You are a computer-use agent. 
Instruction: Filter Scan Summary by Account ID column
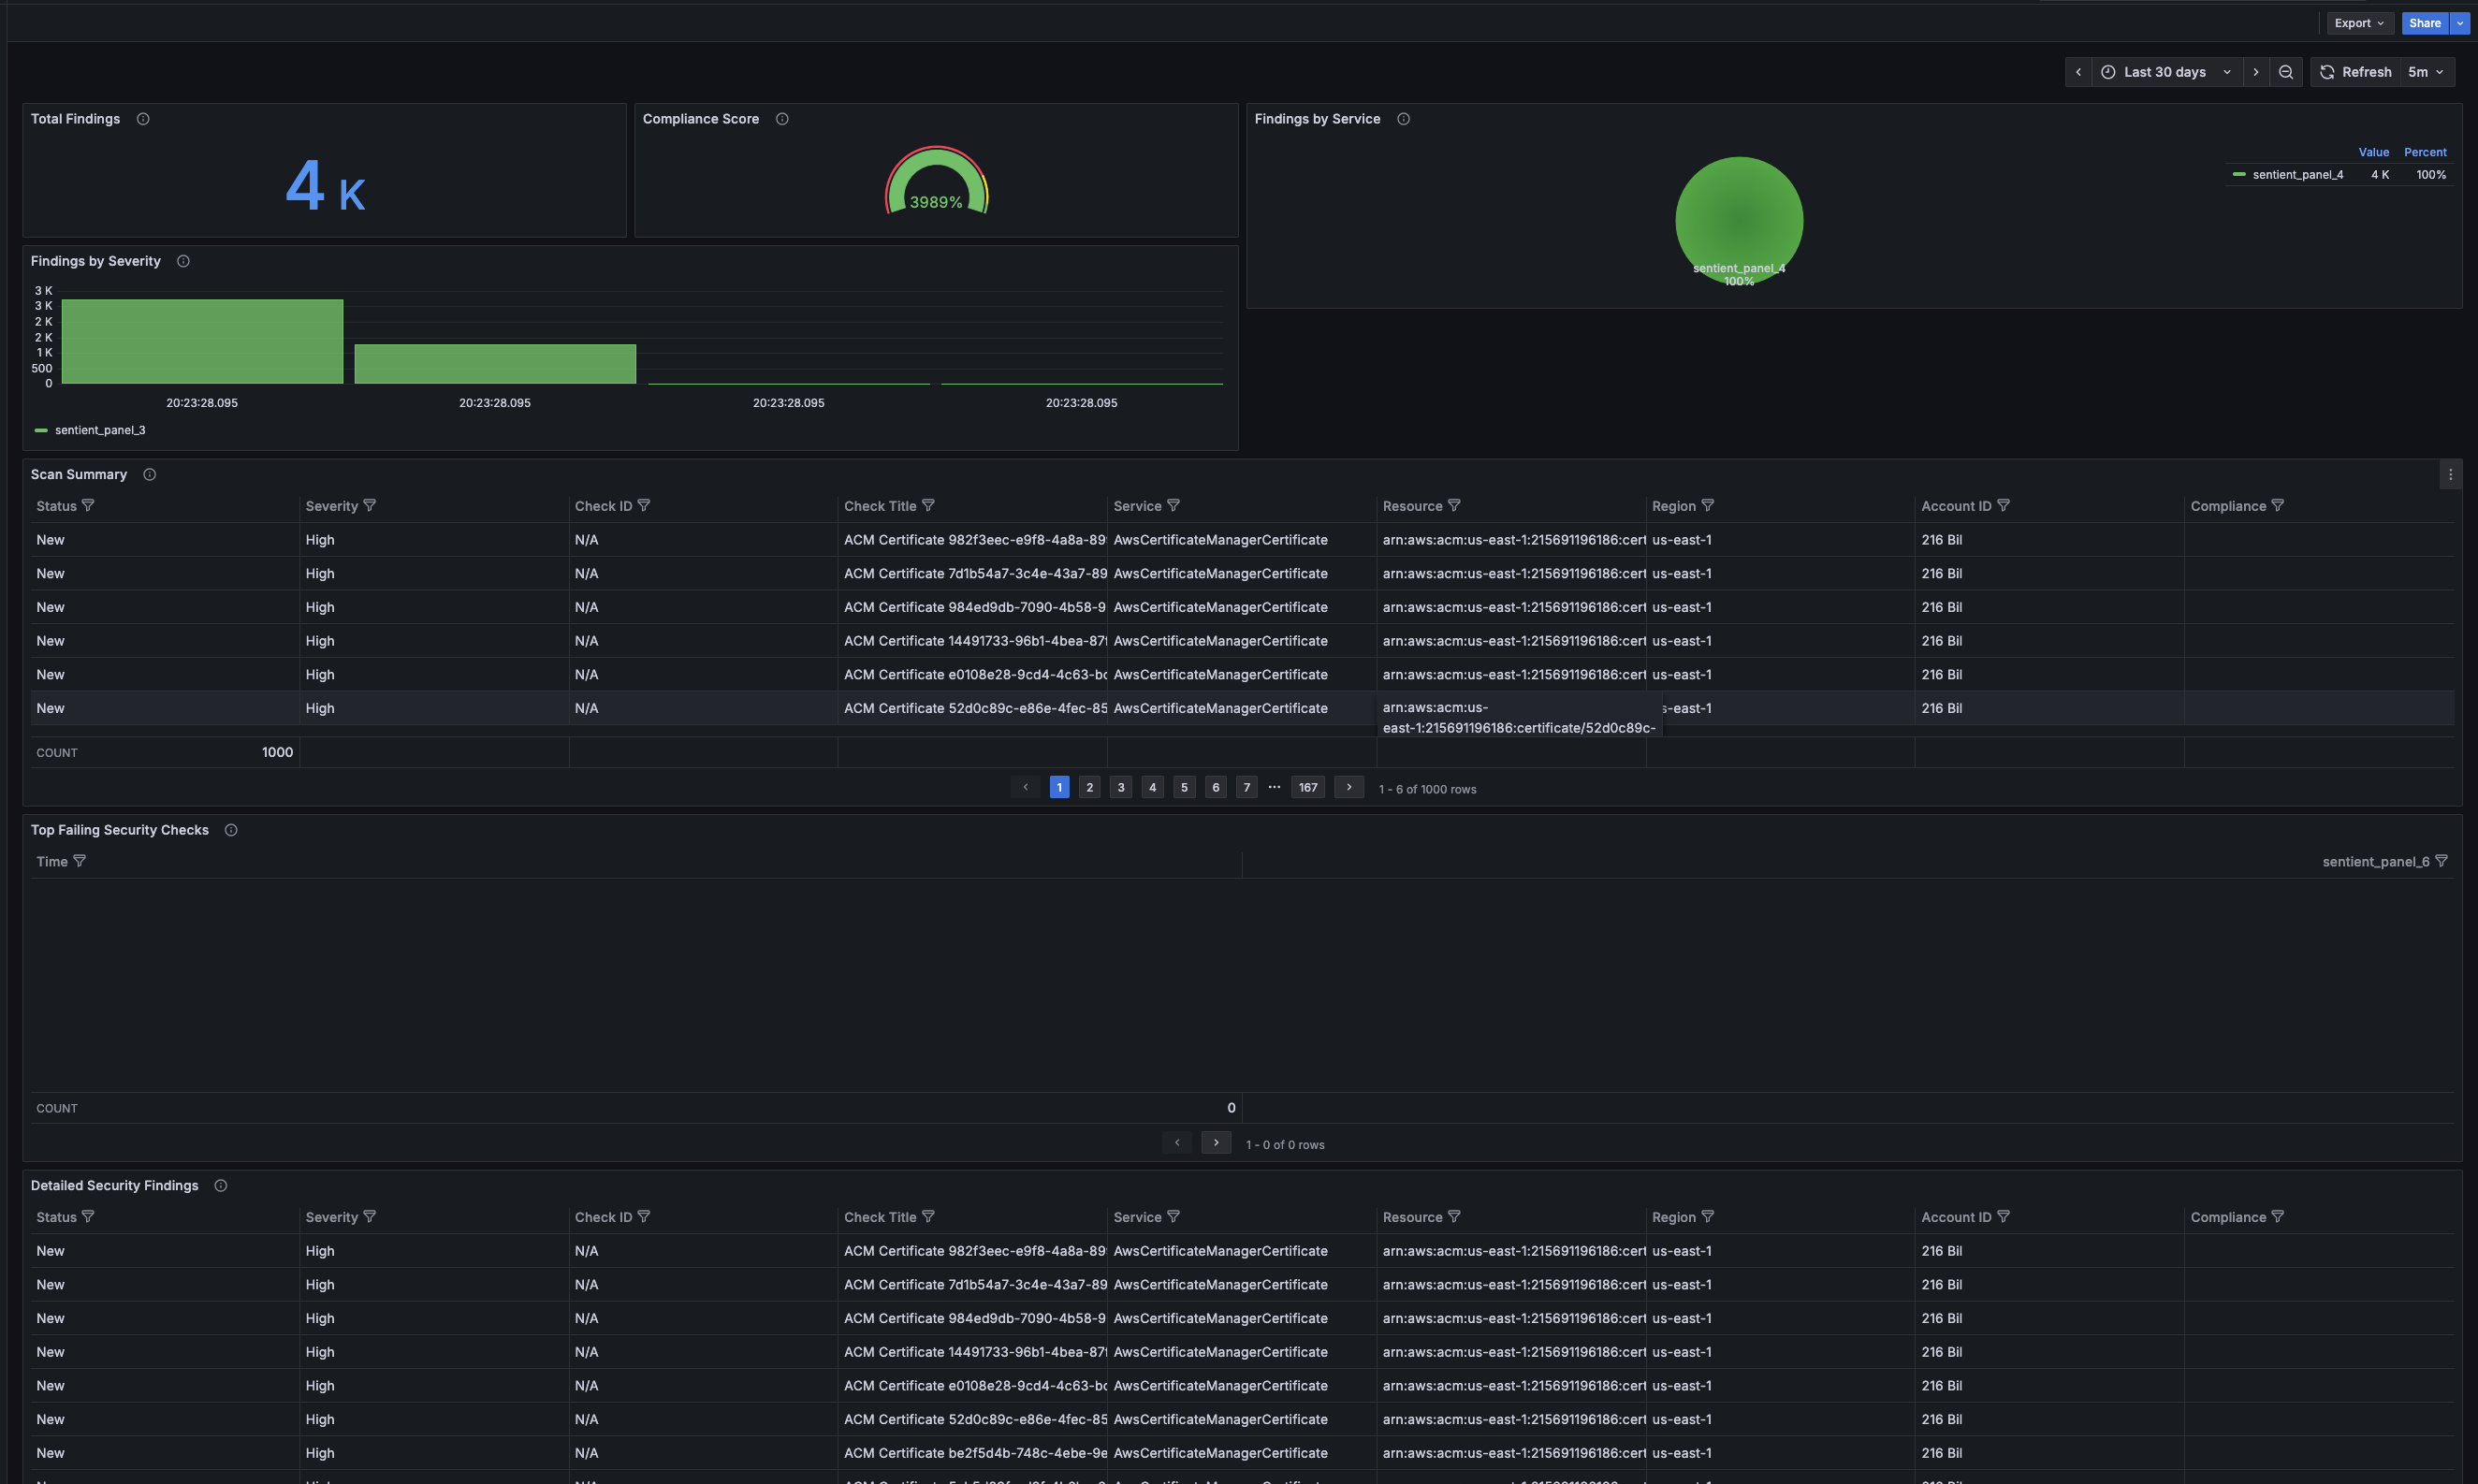coord(2003,505)
